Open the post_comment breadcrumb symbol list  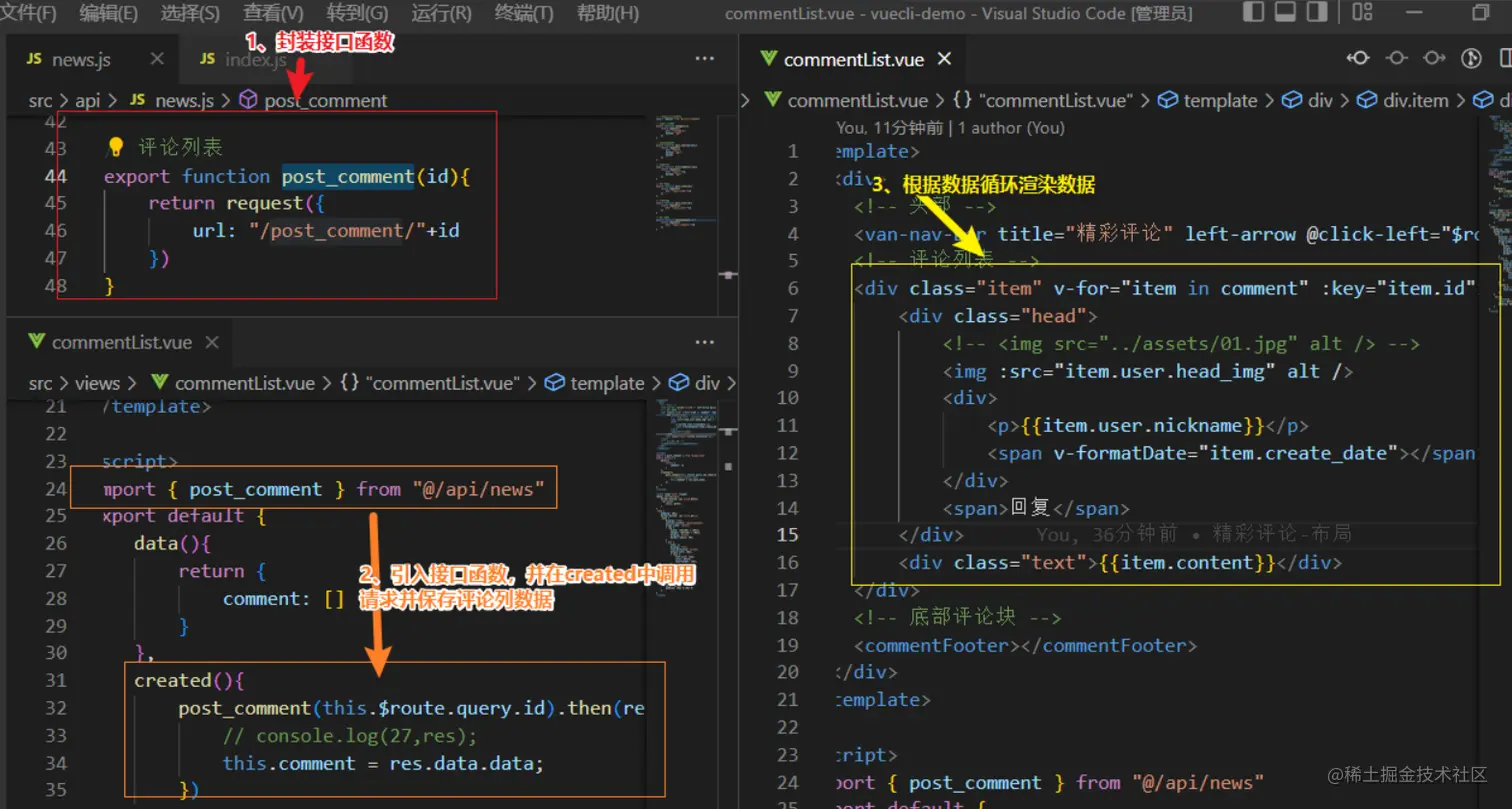(x=326, y=100)
